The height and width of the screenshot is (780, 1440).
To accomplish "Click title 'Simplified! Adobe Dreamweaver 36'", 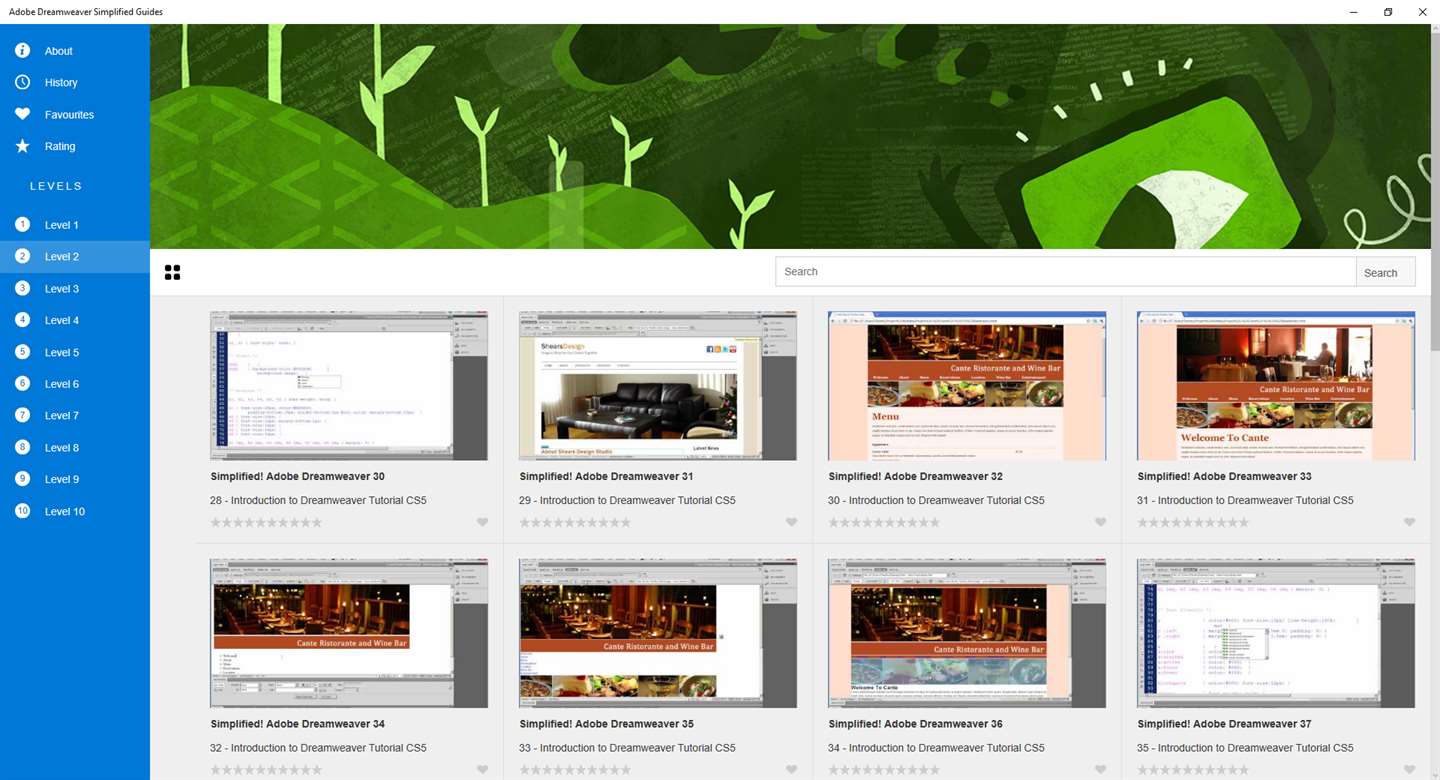I will [x=916, y=724].
